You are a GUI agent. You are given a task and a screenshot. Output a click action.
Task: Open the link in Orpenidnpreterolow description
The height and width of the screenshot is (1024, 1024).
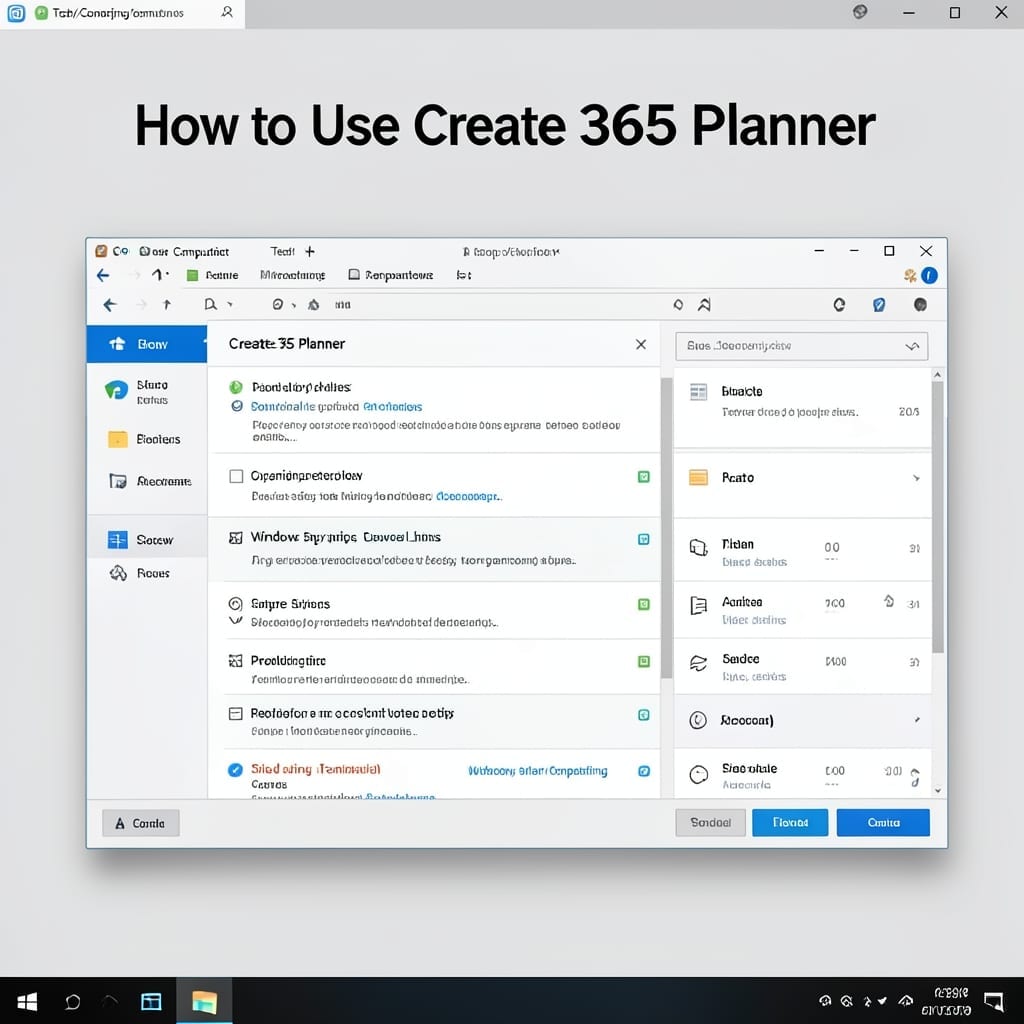468,496
